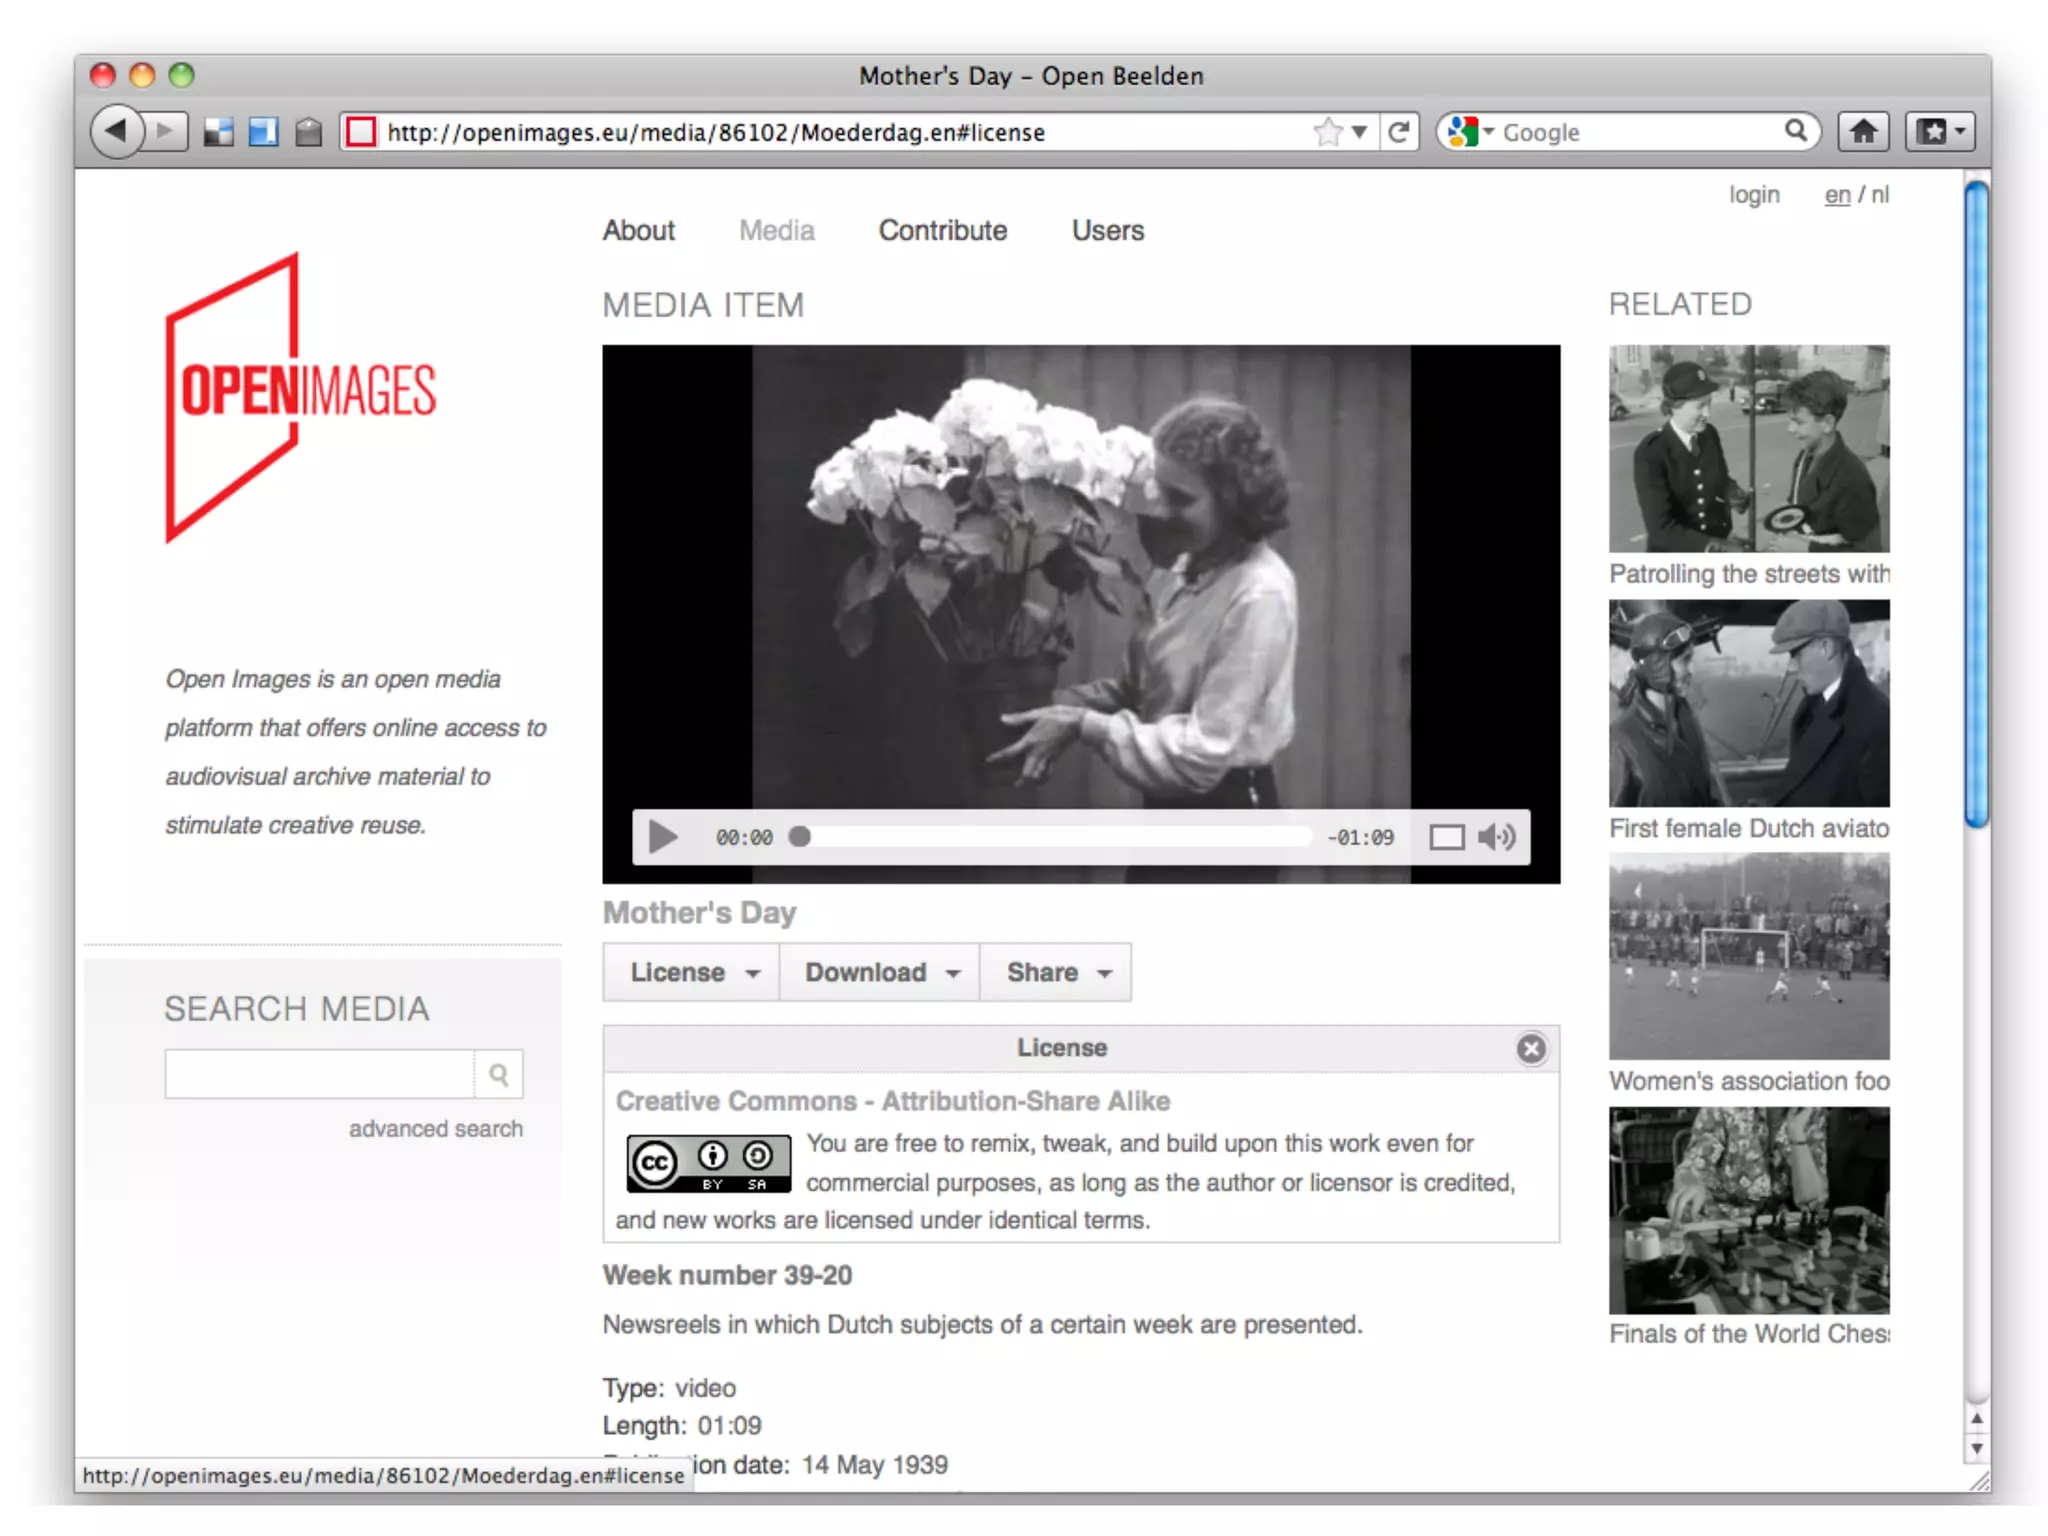Click the home icon in the toolbar

pos(1862,132)
